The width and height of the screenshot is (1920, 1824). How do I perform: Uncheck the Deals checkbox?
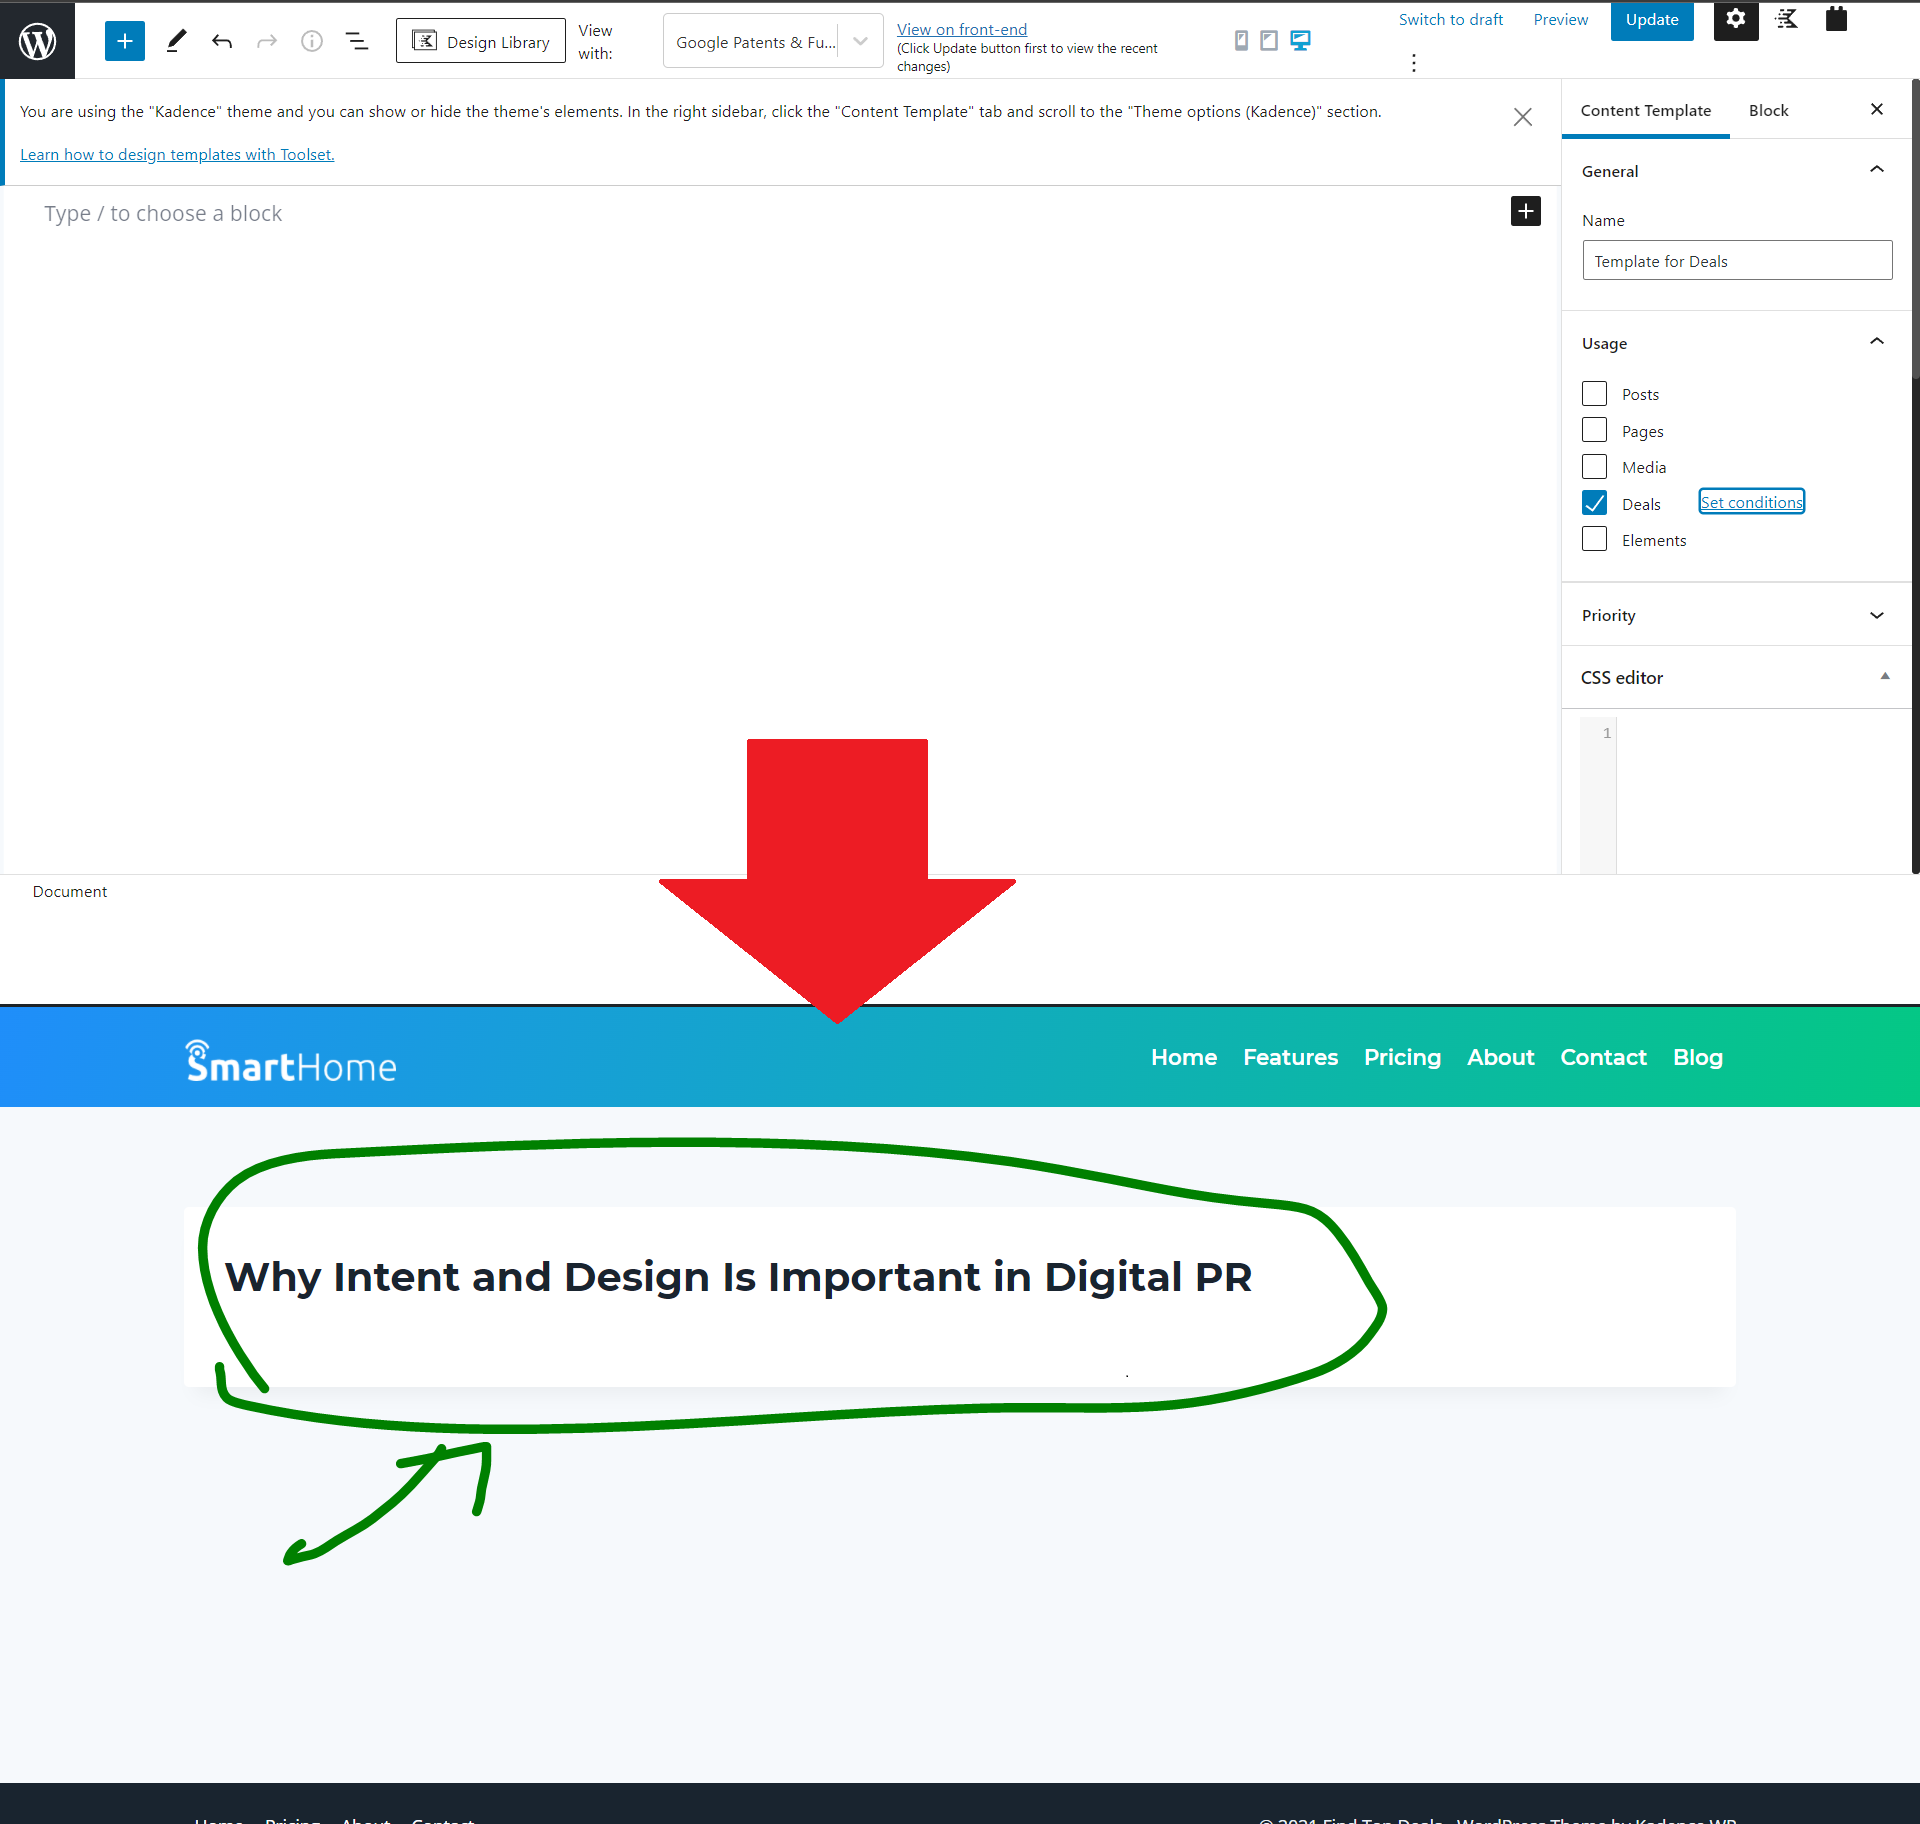point(1594,503)
